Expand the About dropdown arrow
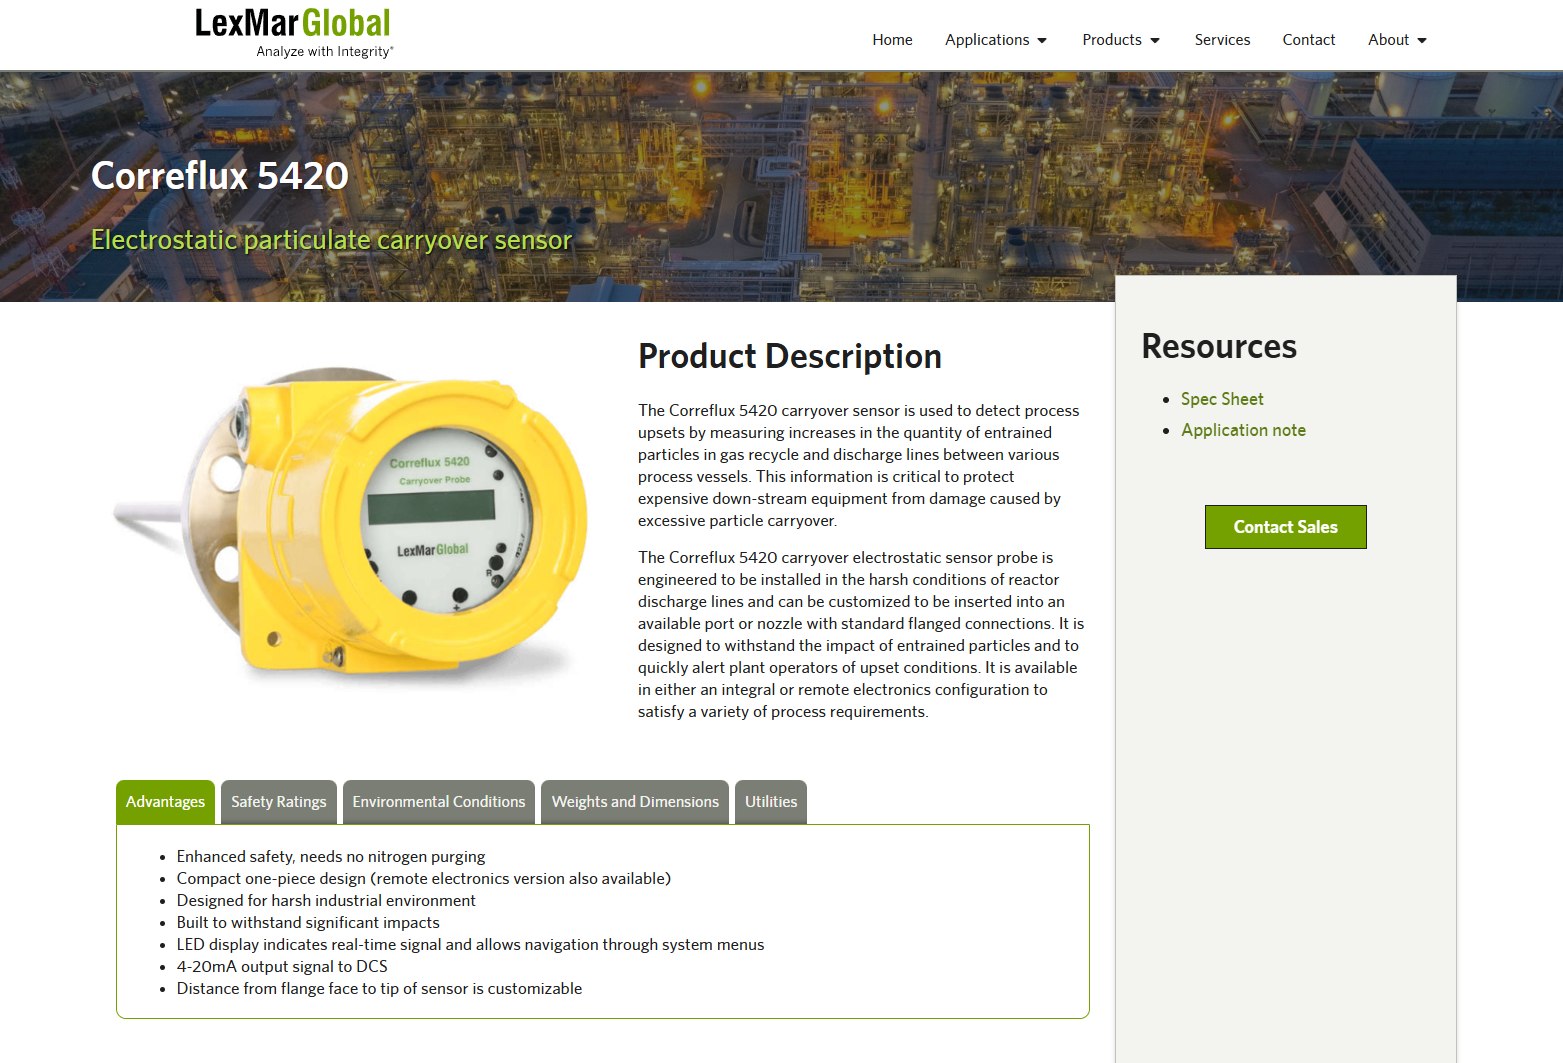1563x1063 pixels. coord(1422,41)
